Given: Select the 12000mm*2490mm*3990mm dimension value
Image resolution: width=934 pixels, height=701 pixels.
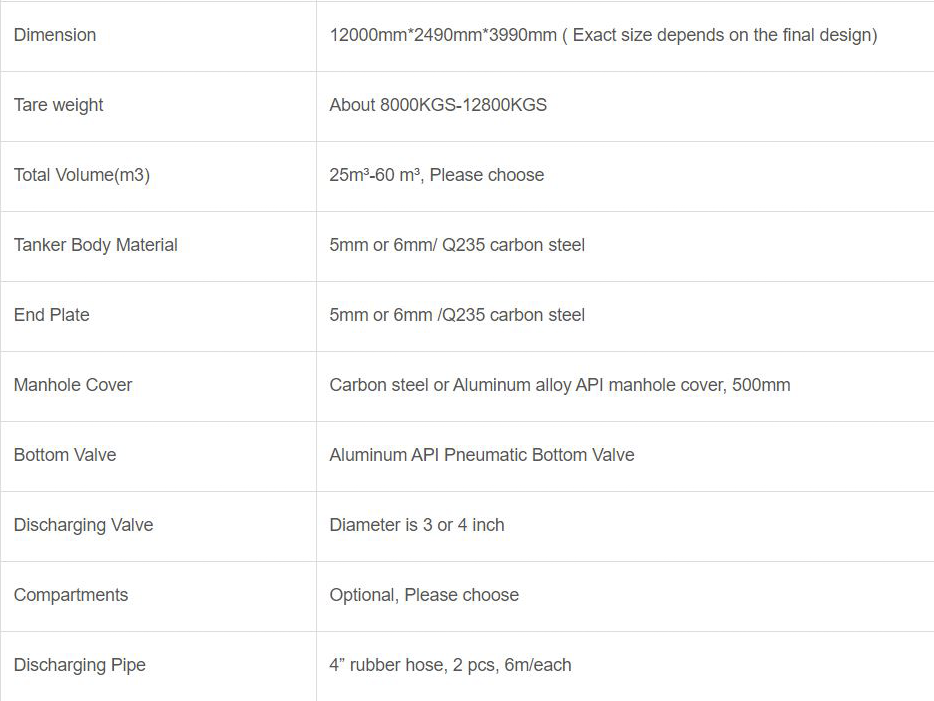Looking at the screenshot, I should tap(443, 35).
